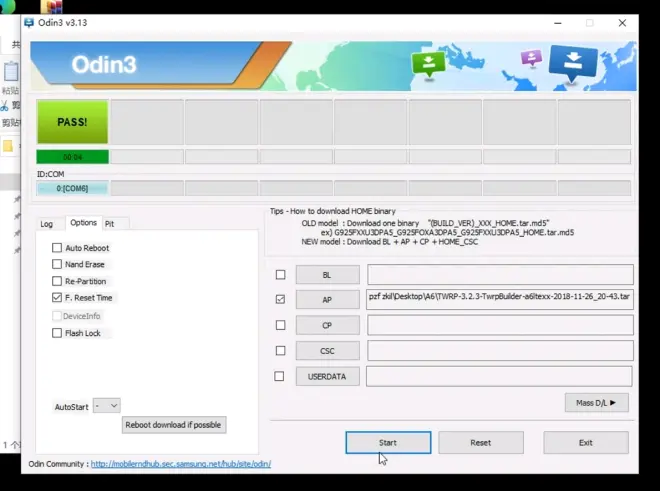
Task: Click the green 00:04 progress bar
Action: click(x=72, y=157)
